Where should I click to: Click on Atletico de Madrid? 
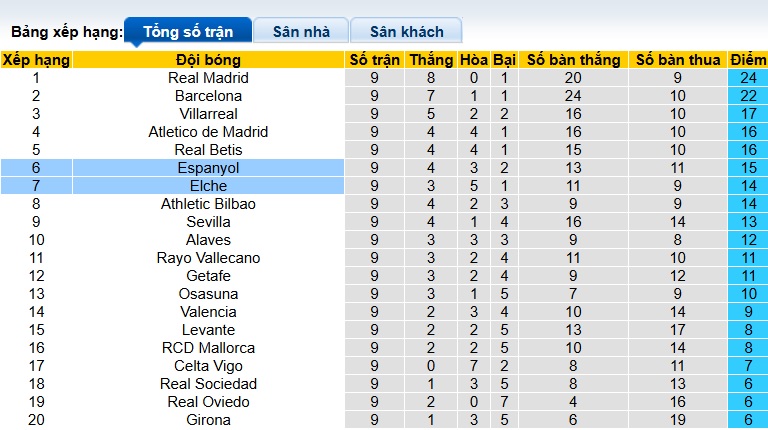coord(208,132)
